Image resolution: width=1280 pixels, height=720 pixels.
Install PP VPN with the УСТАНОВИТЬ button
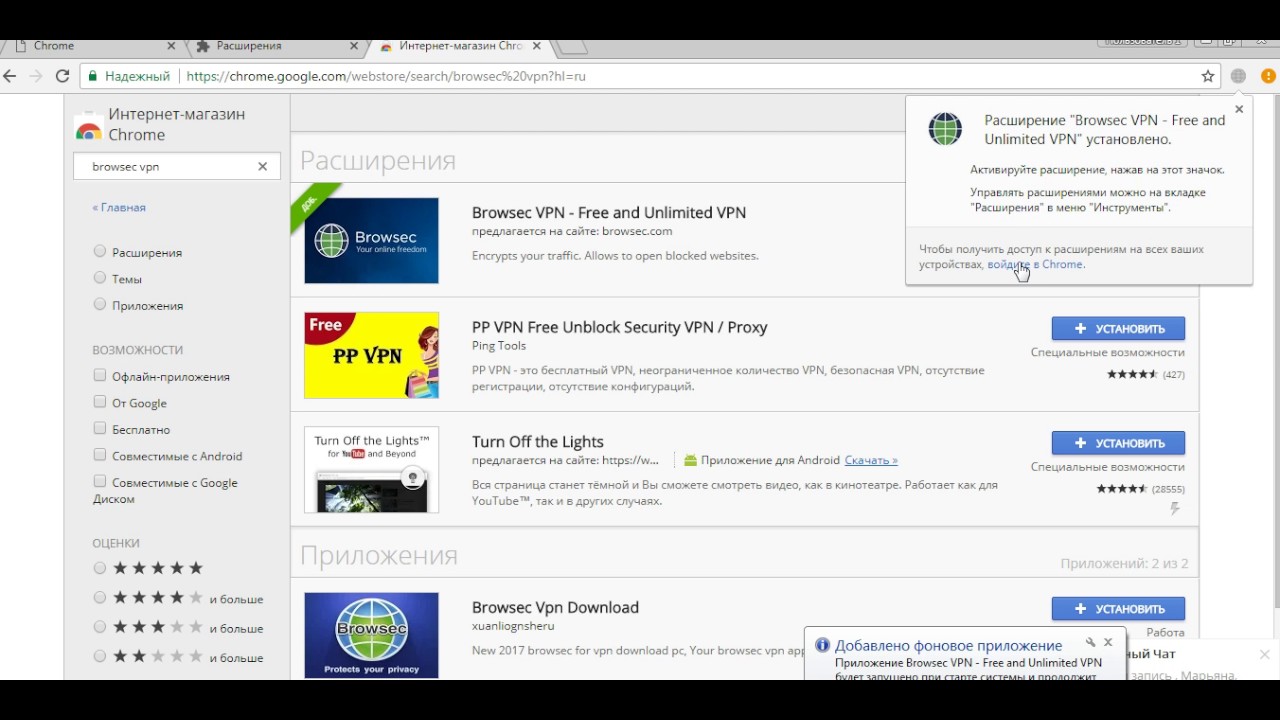[1118, 328]
